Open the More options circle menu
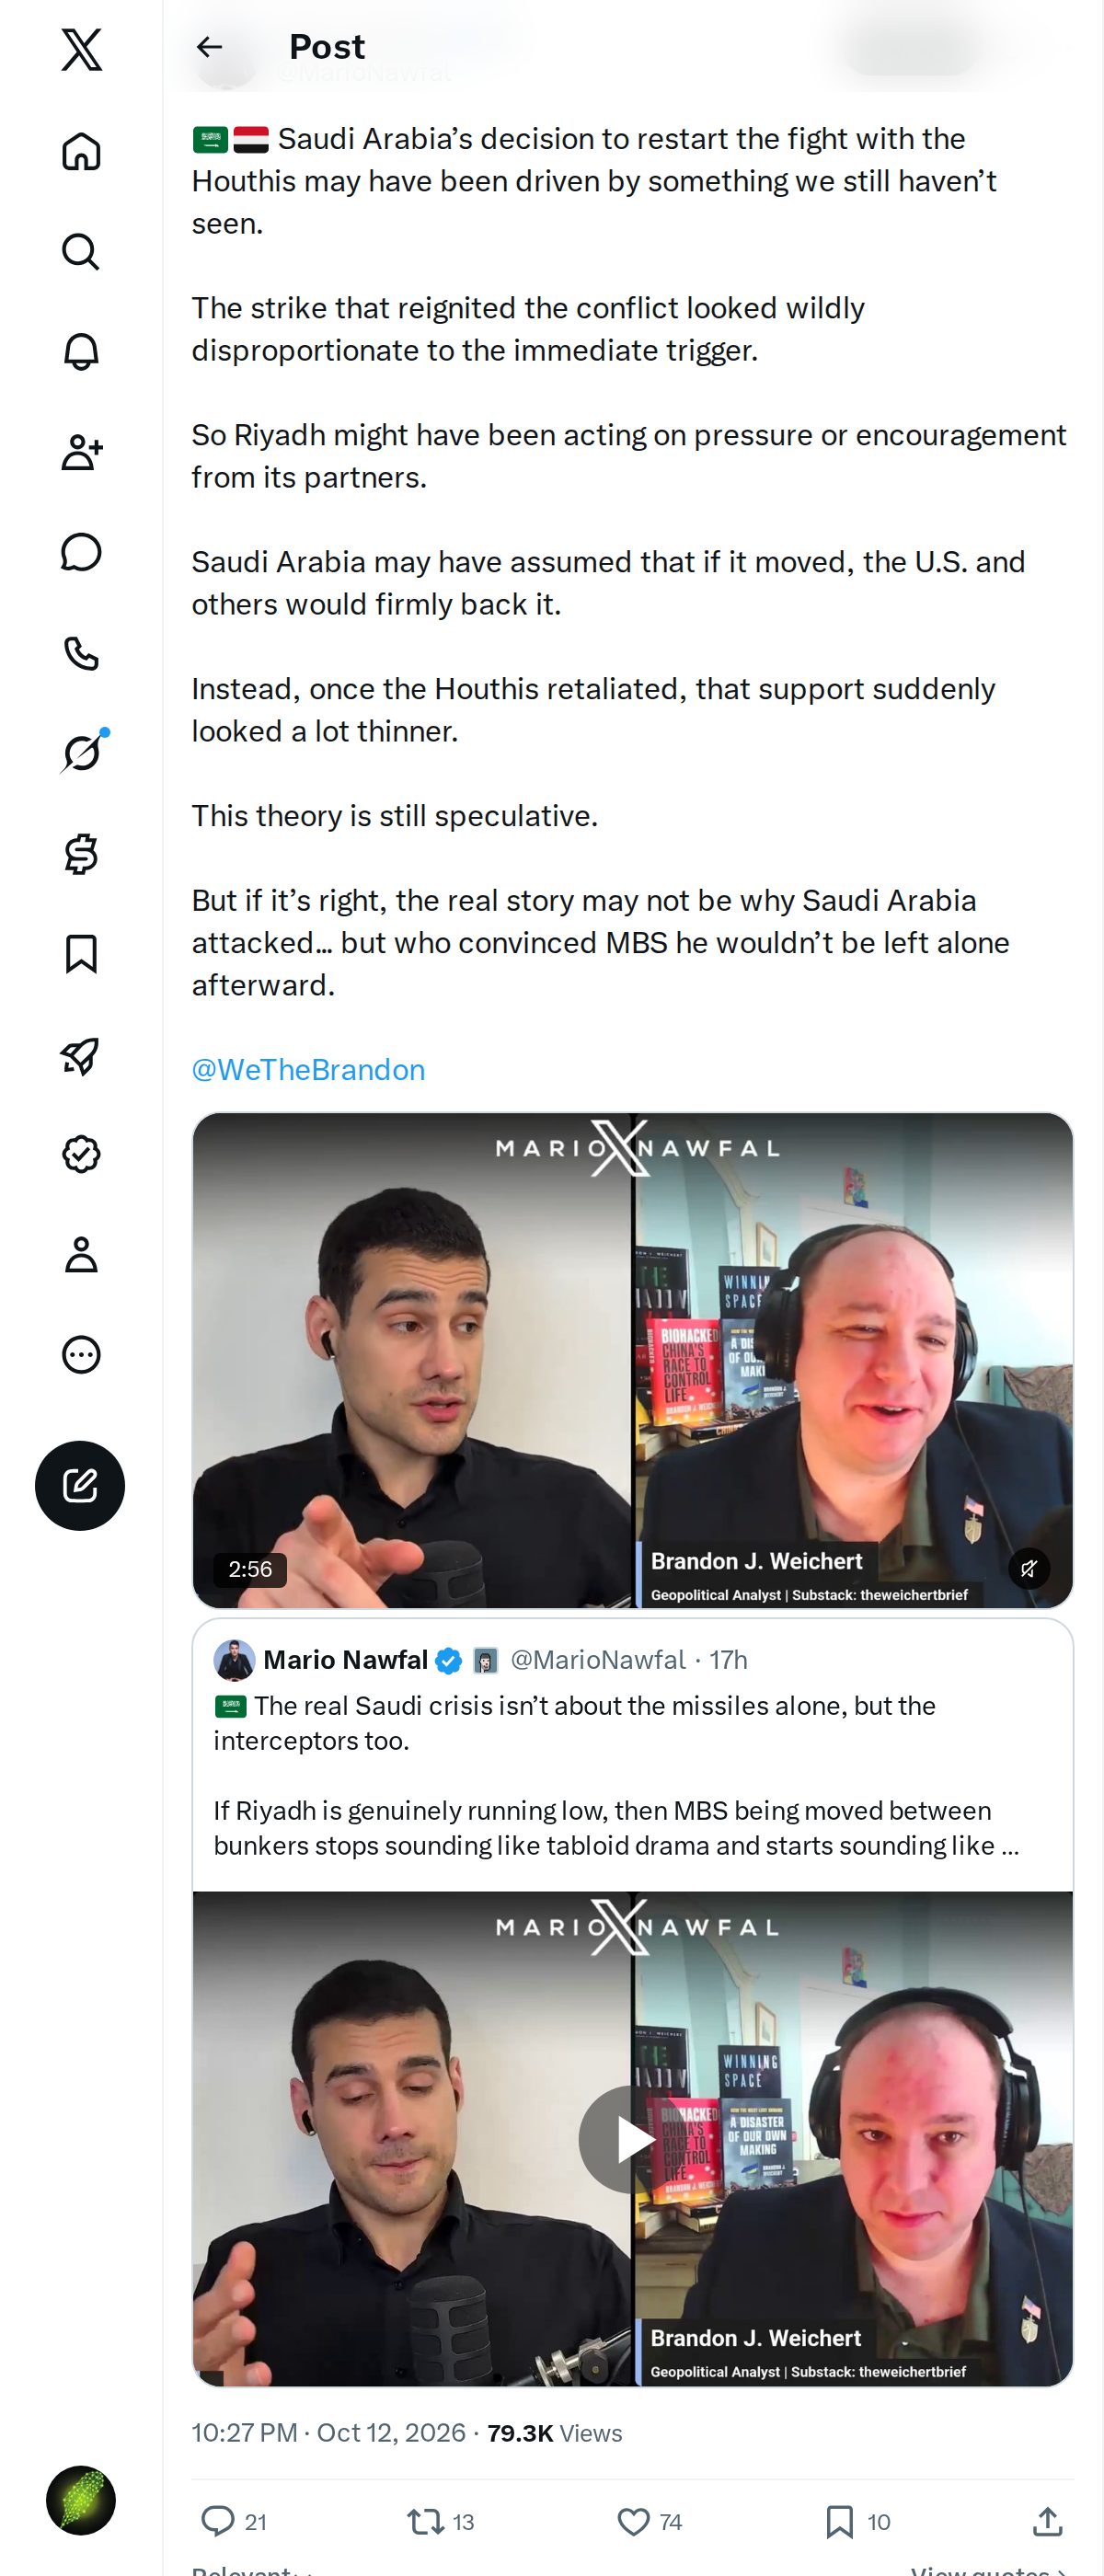 click(81, 1354)
